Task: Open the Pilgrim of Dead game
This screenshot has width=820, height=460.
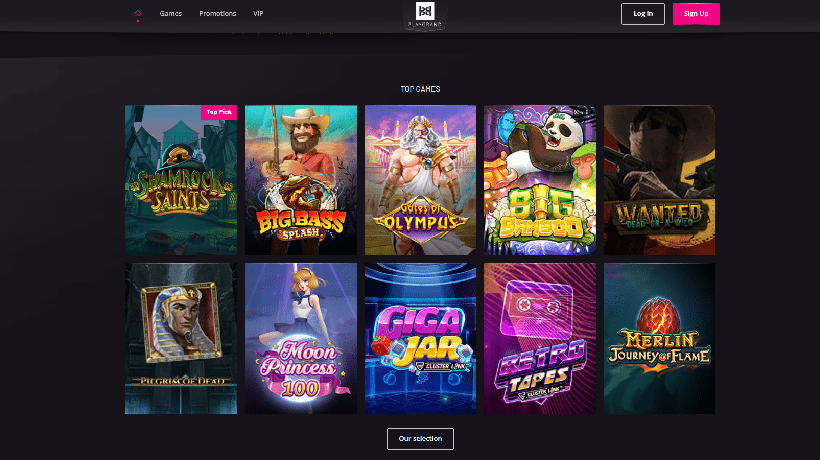Action: pos(181,338)
